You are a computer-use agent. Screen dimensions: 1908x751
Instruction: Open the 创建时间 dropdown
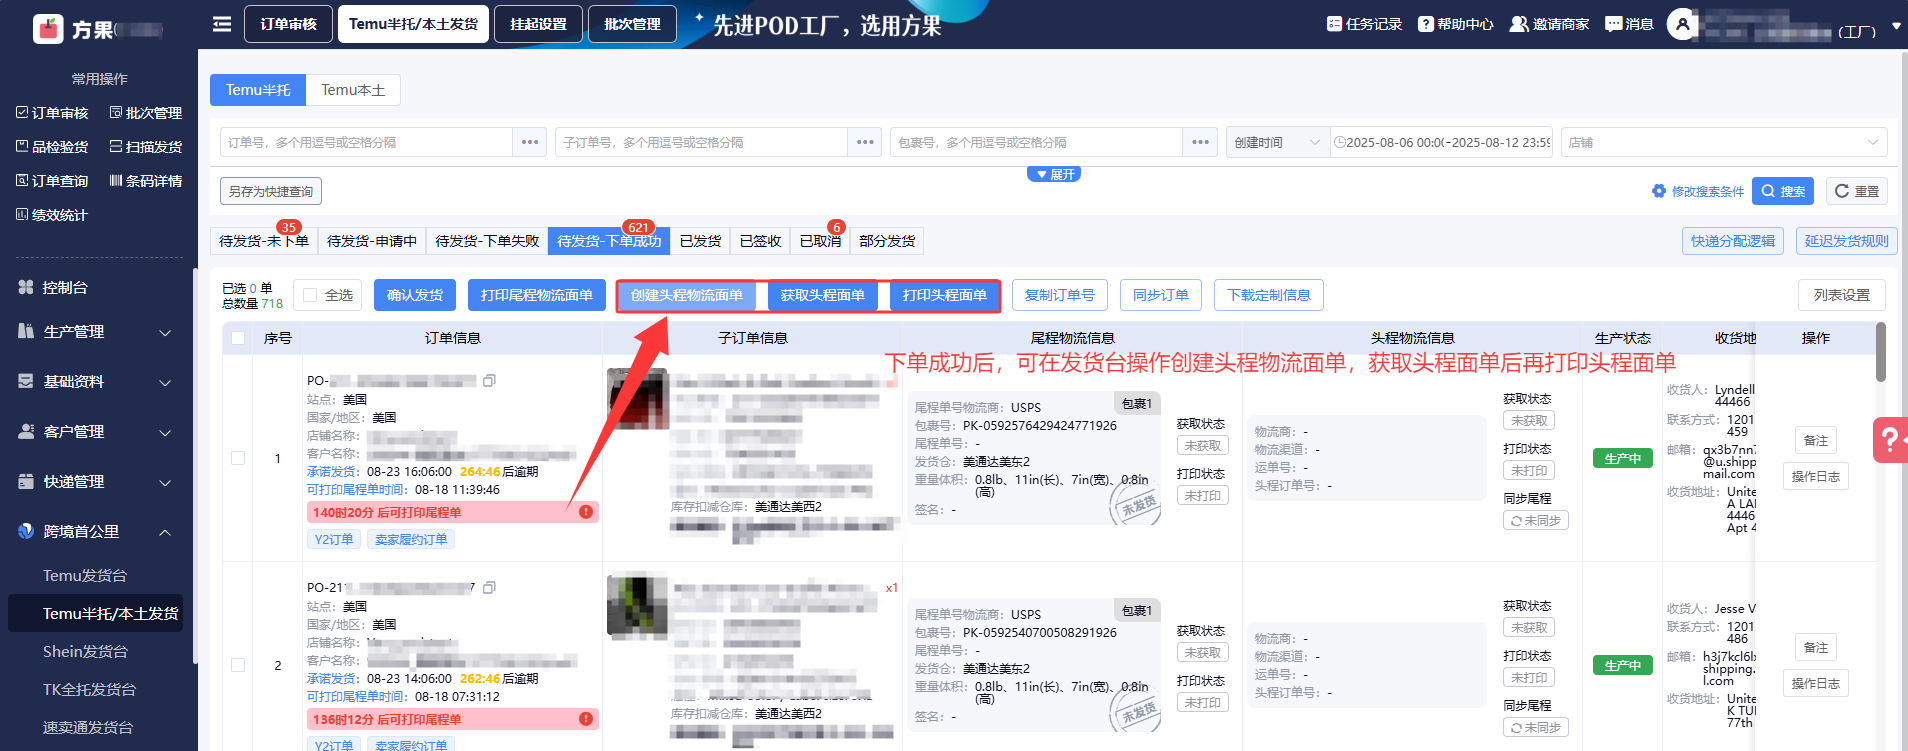click(1278, 142)
